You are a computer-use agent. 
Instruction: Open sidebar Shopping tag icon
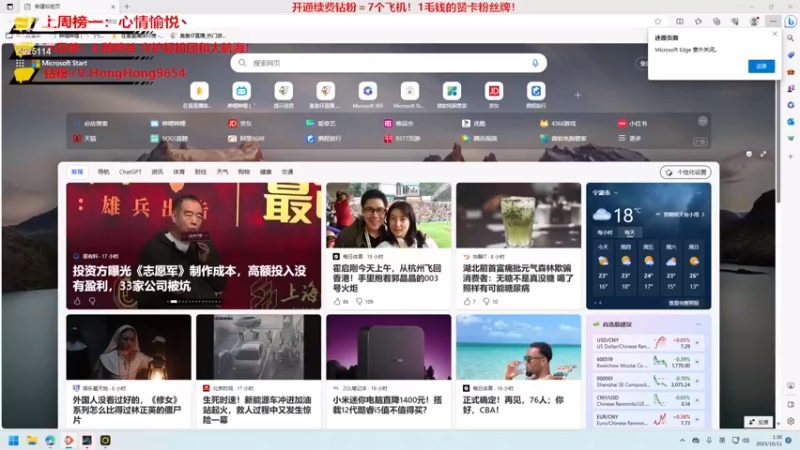click(791, 55)
